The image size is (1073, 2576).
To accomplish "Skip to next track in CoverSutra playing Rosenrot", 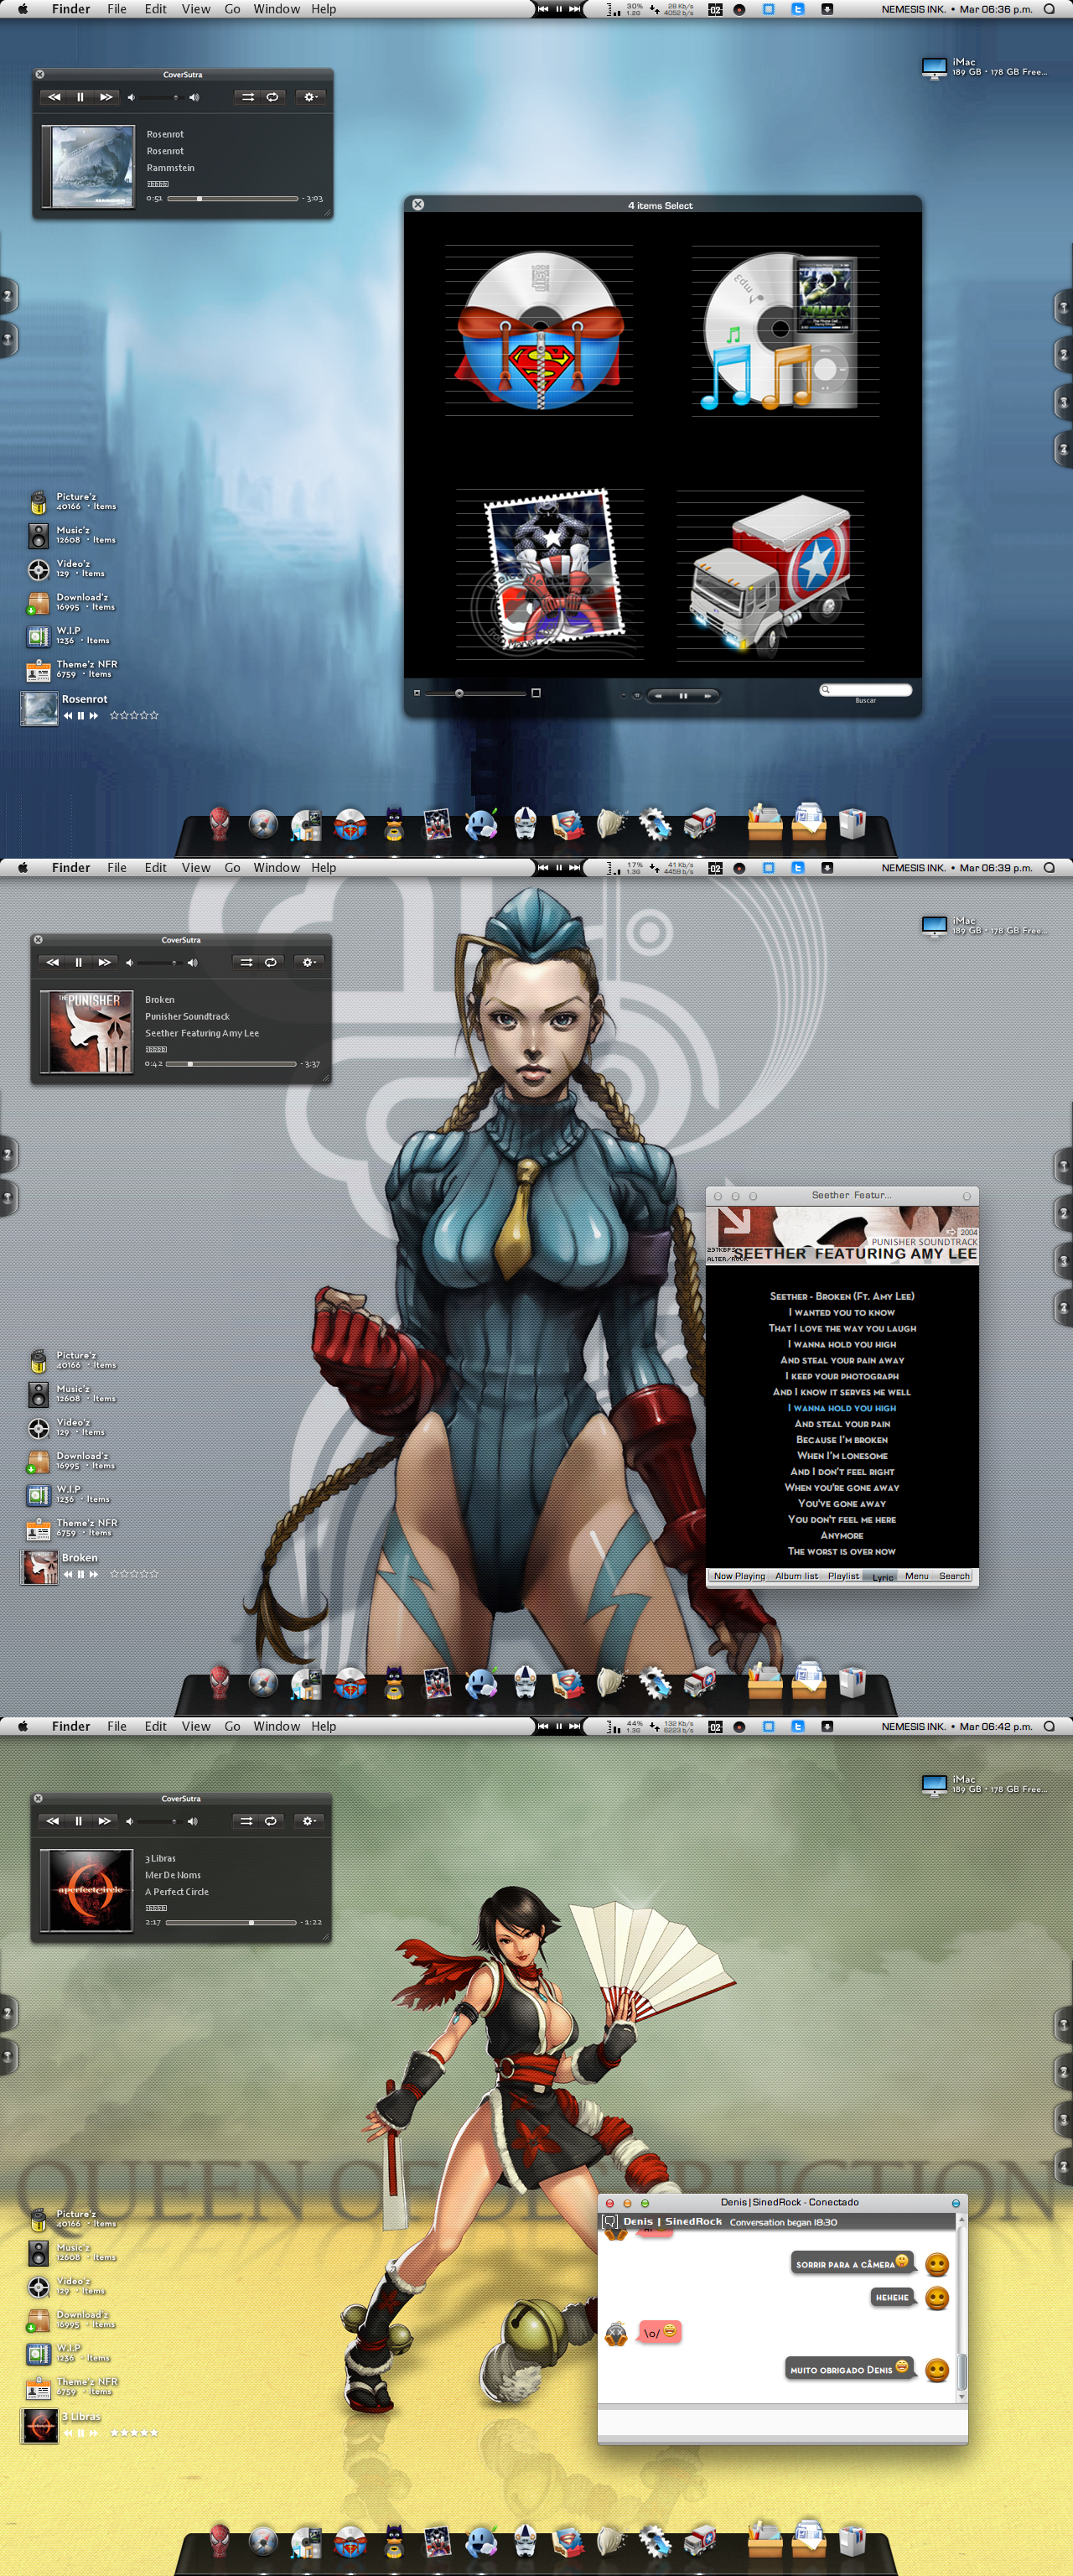I will [x=106, y=97].
